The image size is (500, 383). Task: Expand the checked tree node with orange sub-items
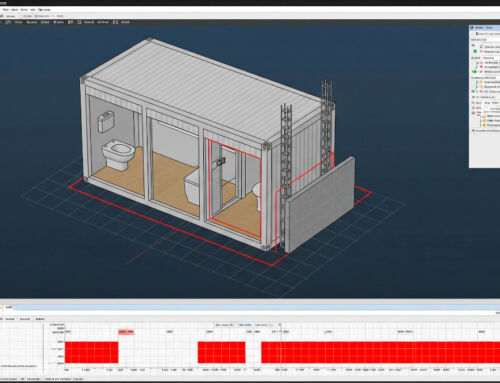(x=473, y=113)
